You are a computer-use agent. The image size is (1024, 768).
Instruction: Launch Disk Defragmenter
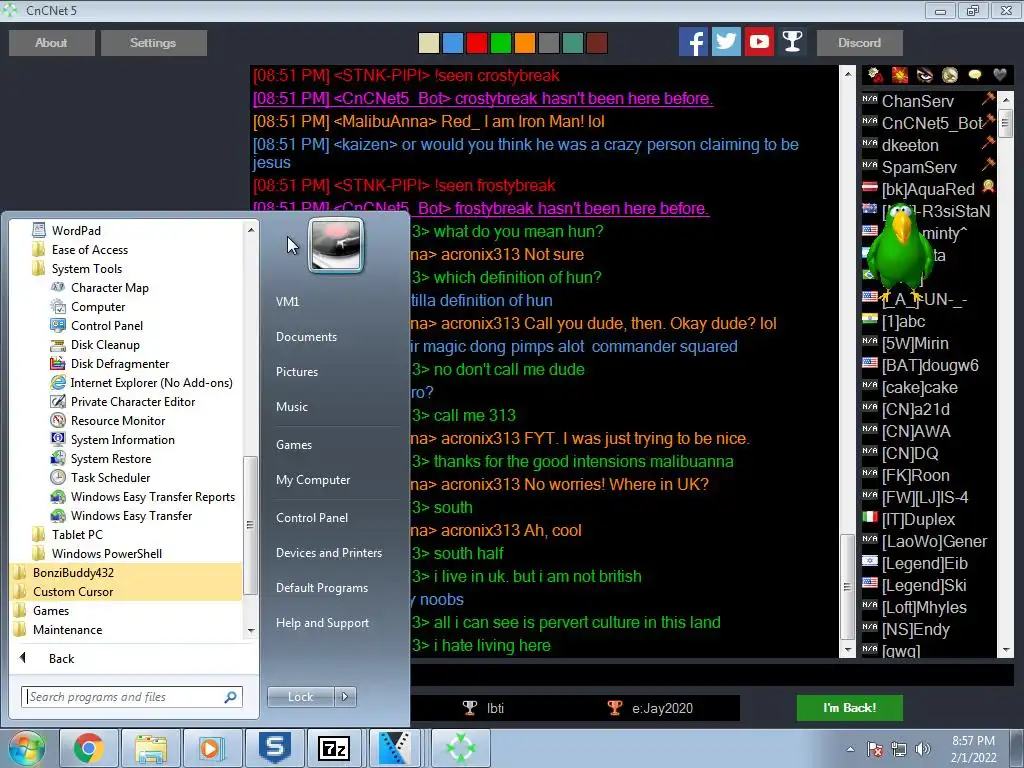point(120,364)
